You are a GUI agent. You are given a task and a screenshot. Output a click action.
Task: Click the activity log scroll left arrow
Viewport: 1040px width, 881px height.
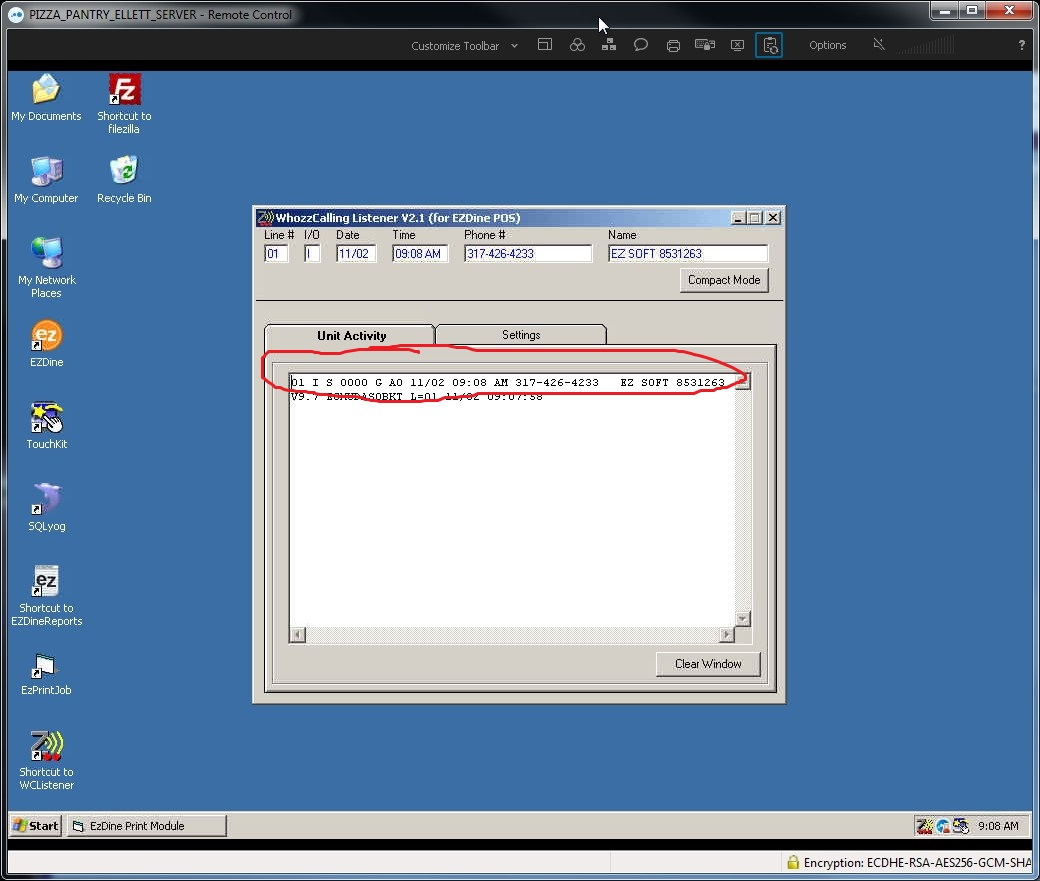pyautogui.click(x=298, y=635)
